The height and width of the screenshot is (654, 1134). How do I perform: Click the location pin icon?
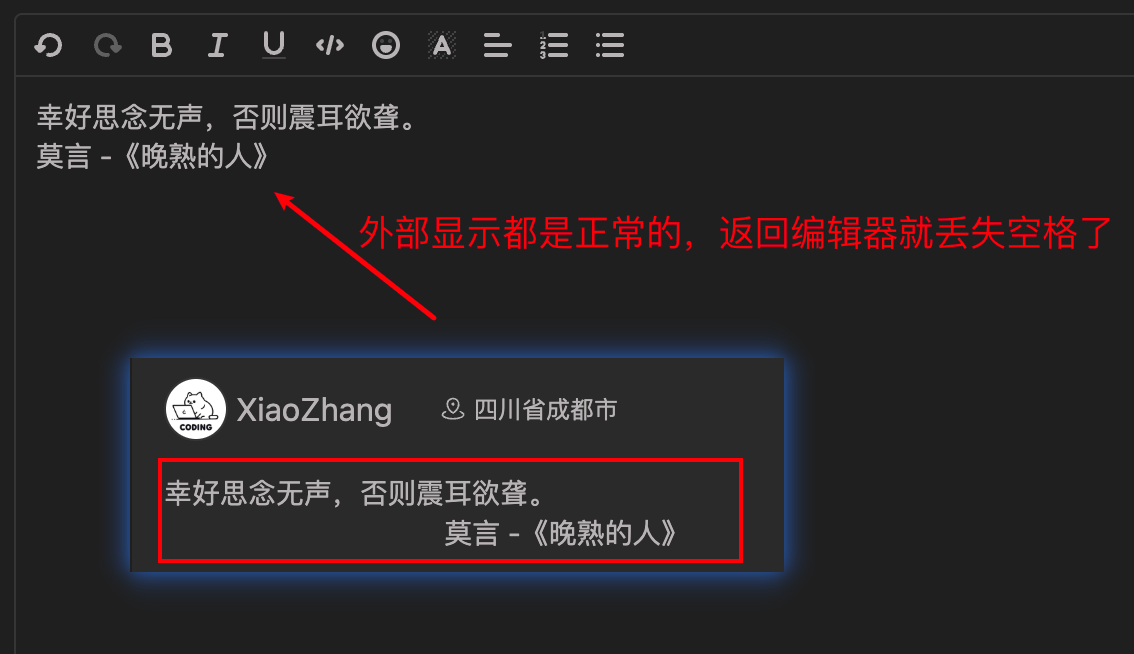click(453, 409)
